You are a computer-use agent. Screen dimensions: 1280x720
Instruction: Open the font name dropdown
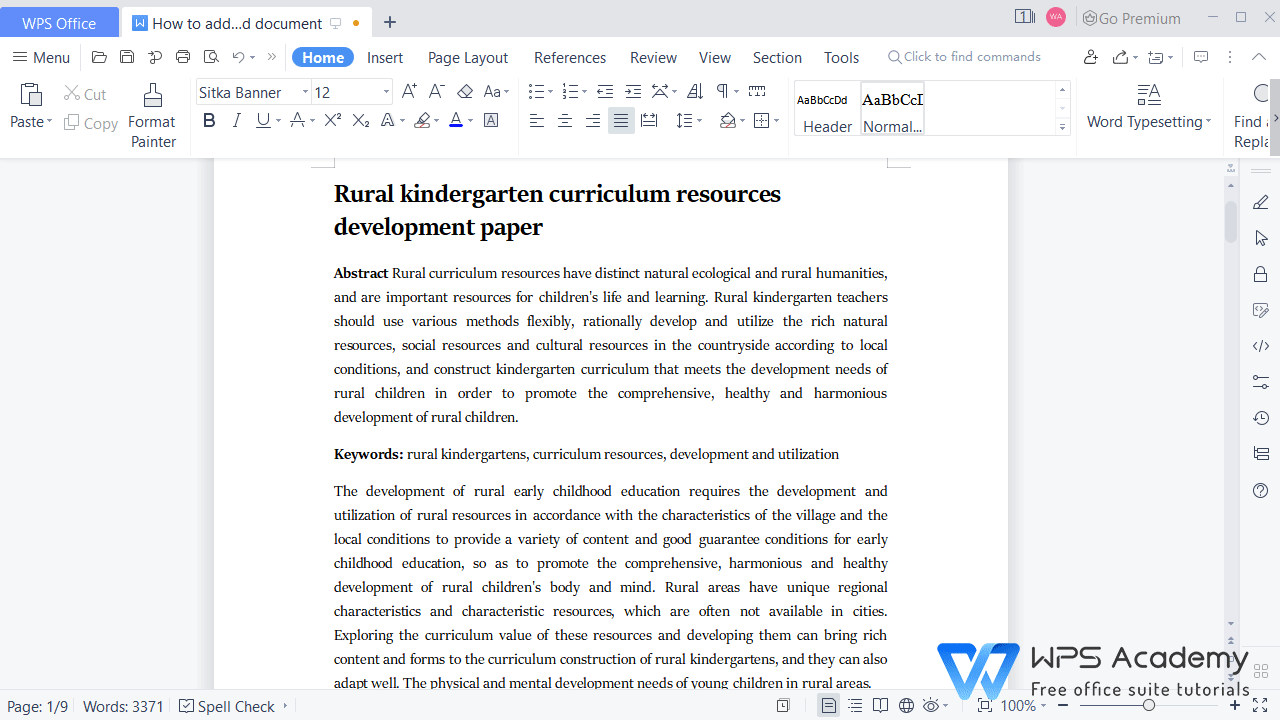pyautogui.click(x=305, y=91)
